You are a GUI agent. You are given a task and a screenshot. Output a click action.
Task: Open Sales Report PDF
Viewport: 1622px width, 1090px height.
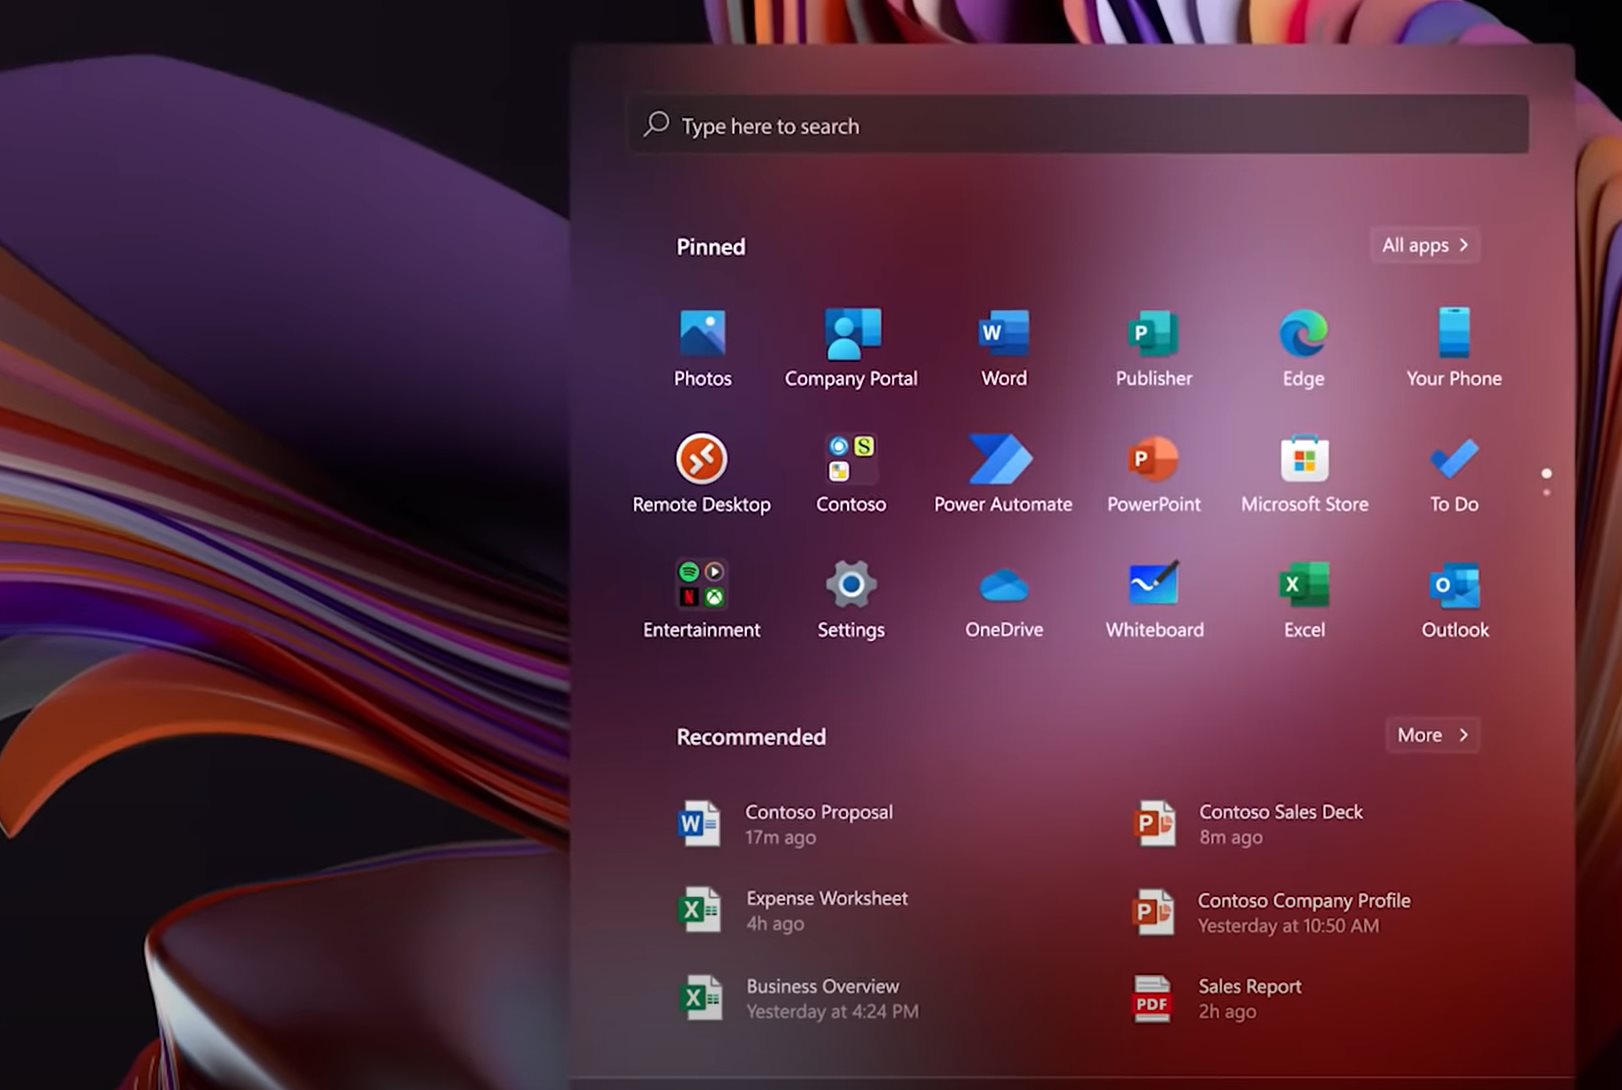coord(1217,998)
